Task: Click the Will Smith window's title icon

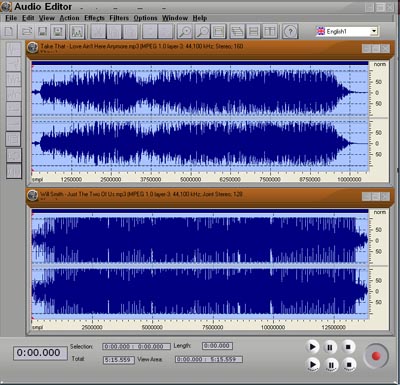Action: tap(32, 195)
